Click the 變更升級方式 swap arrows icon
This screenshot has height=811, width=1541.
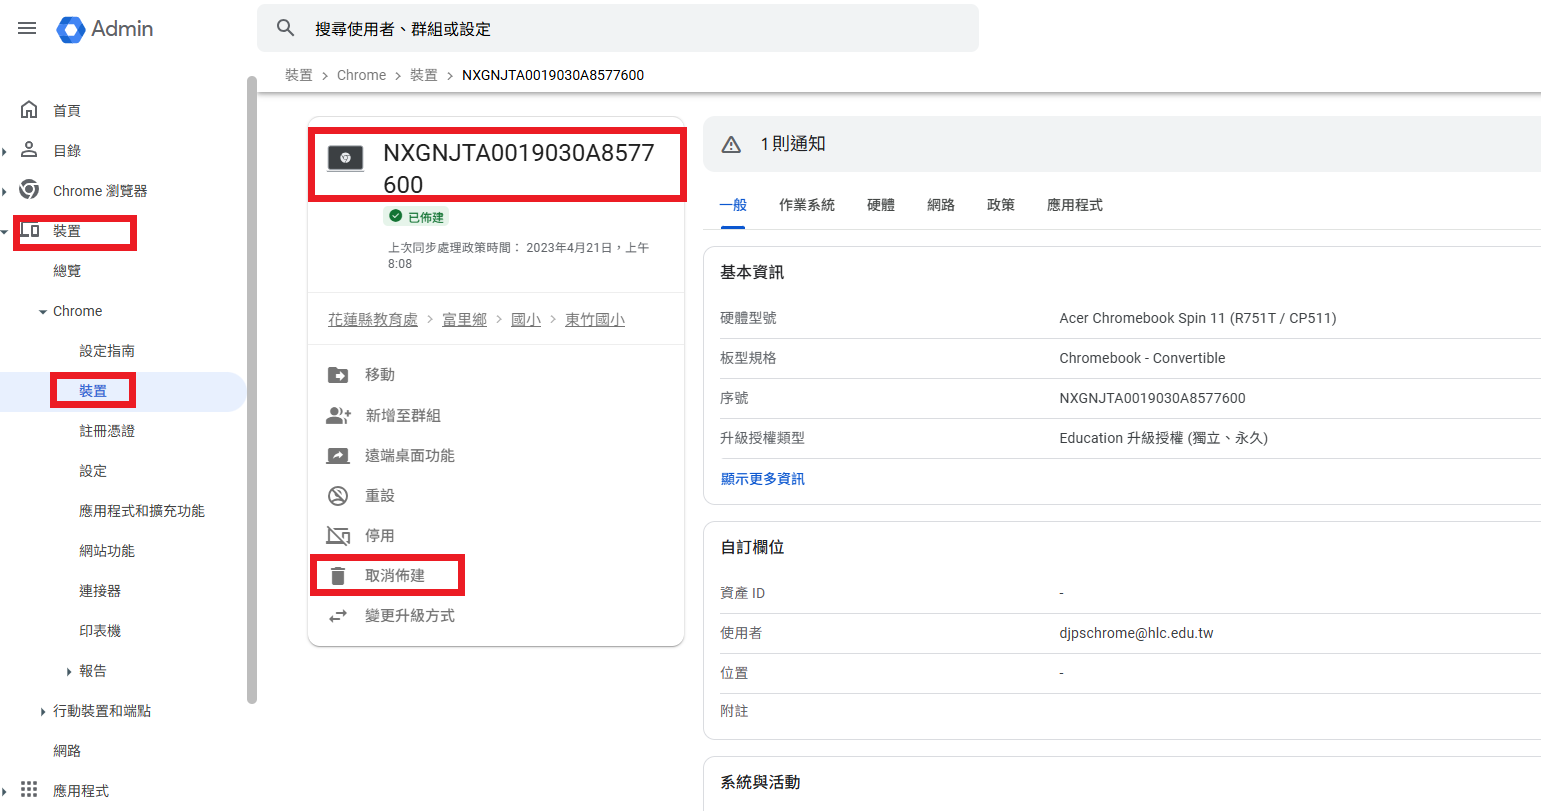(338, 616)
